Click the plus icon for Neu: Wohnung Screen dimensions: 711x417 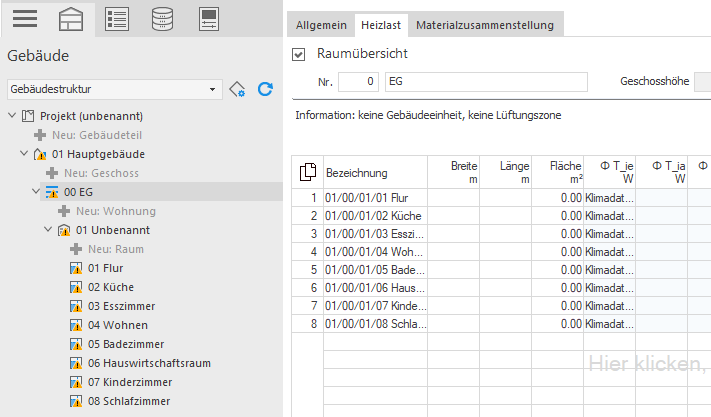(x=64, y=211)
